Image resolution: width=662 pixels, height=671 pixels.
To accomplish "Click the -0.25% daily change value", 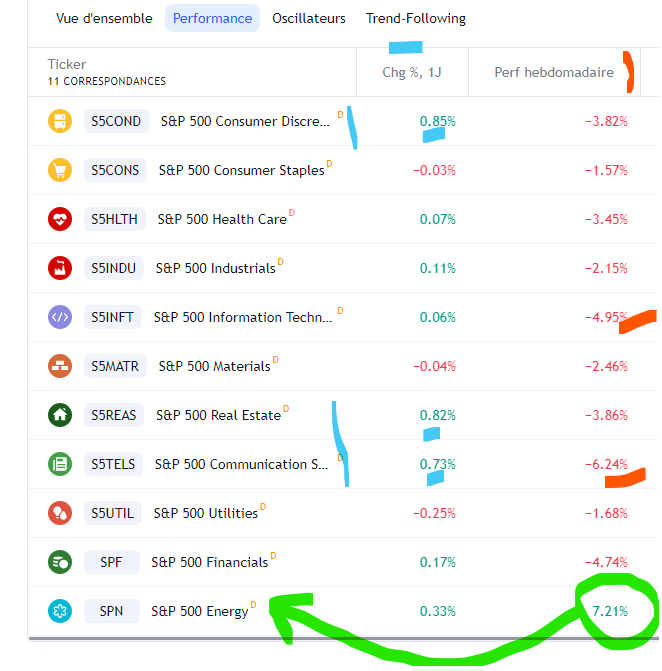I will pyautogui.click(x=434, y=514).
